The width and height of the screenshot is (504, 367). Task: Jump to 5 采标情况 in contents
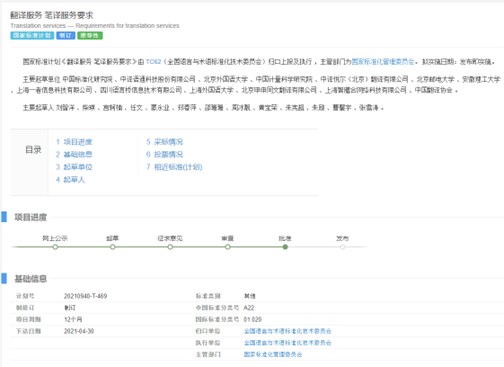[165, 142]
